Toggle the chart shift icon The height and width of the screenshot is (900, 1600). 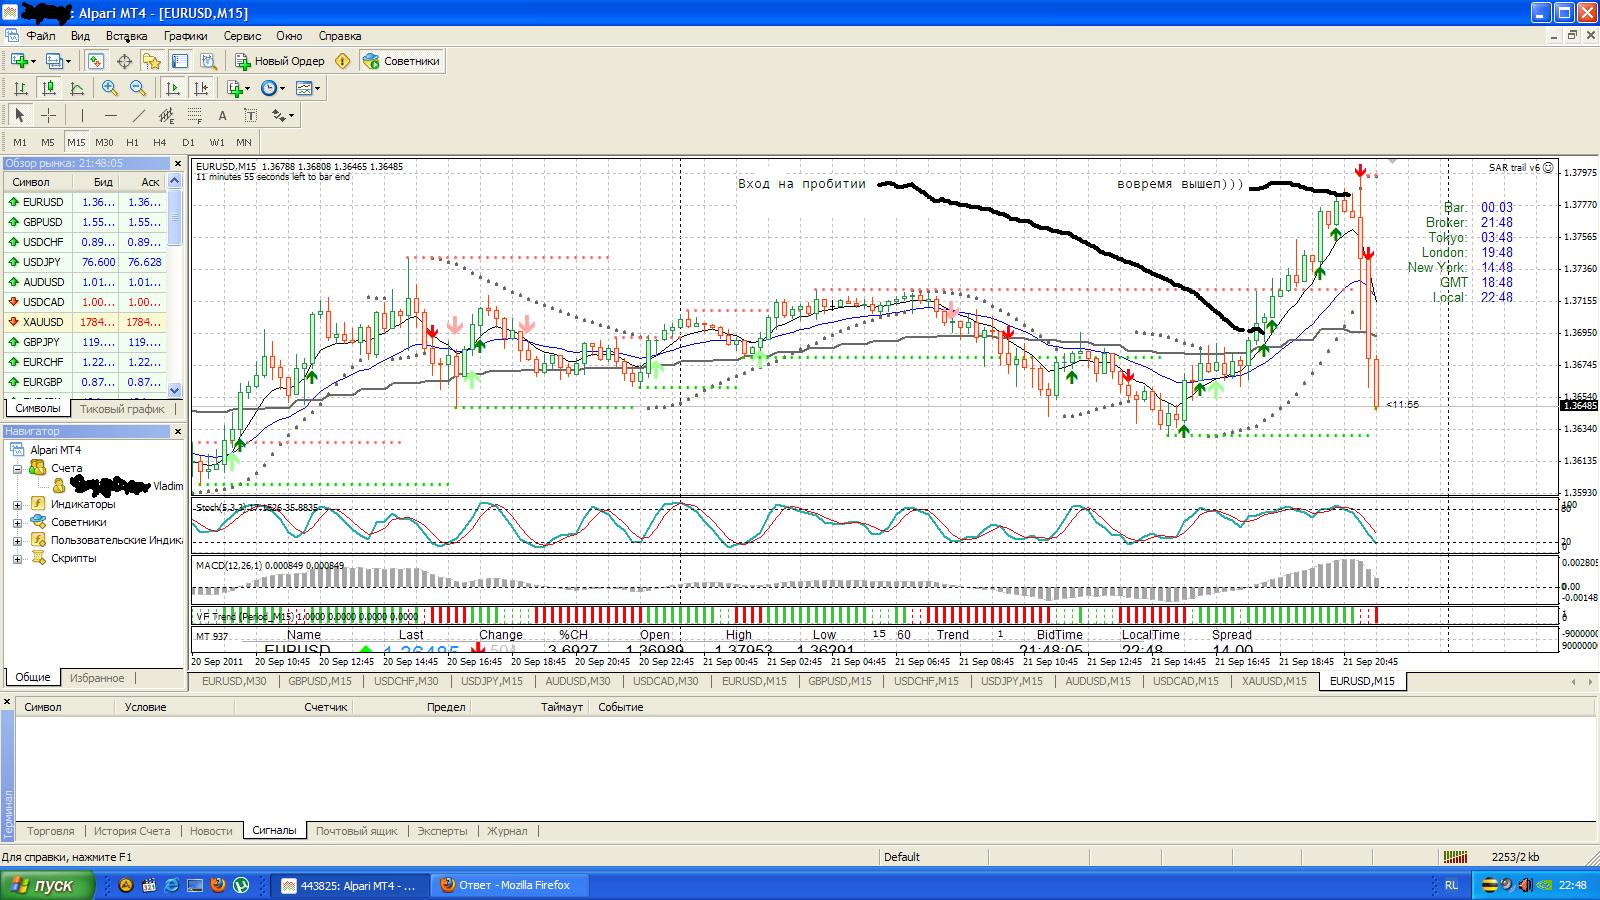tap(201, 88)
